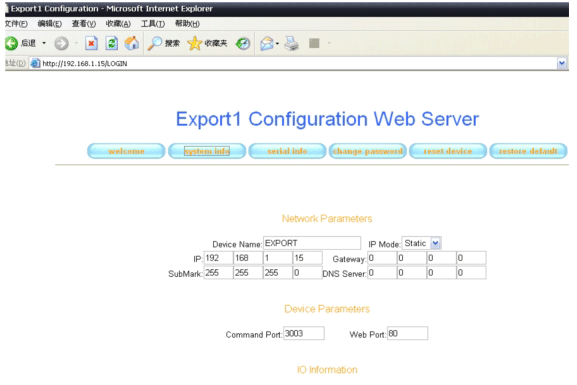Image resolution: width=577 pixels, height=385 pixels.
Task: Click the change password button
Action: [x=368, y=151]
